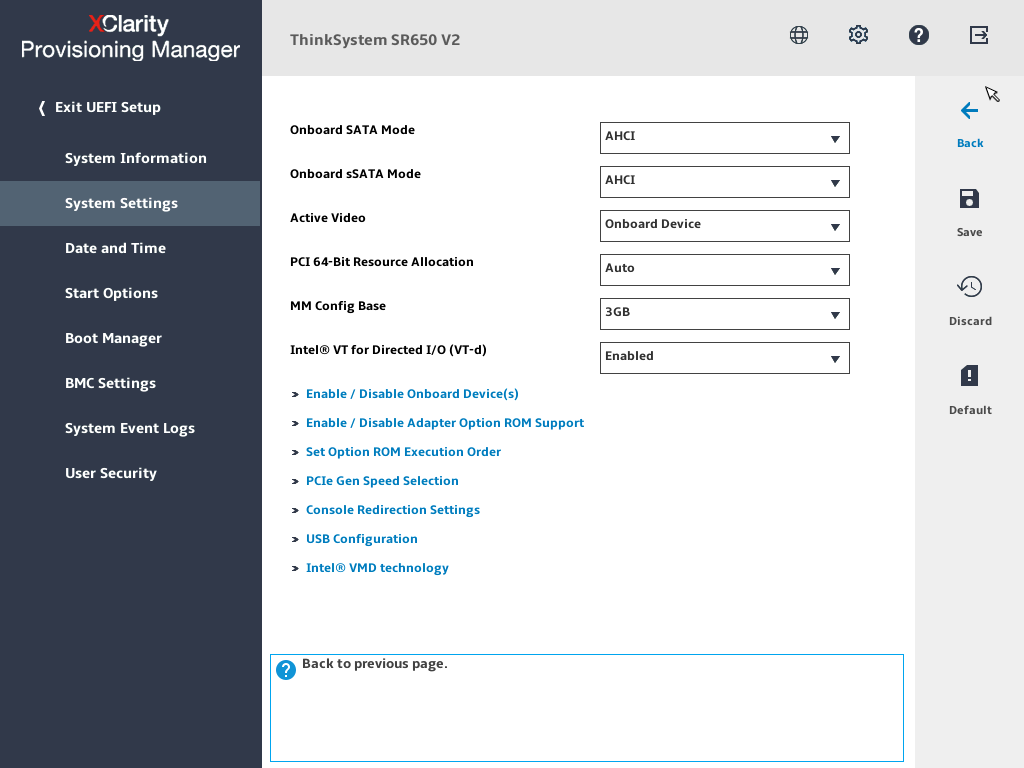Open Enable / Disable Adapter Option ROM Support
This screenshot has height=768, width=1024.
click(x=445, y=423)
